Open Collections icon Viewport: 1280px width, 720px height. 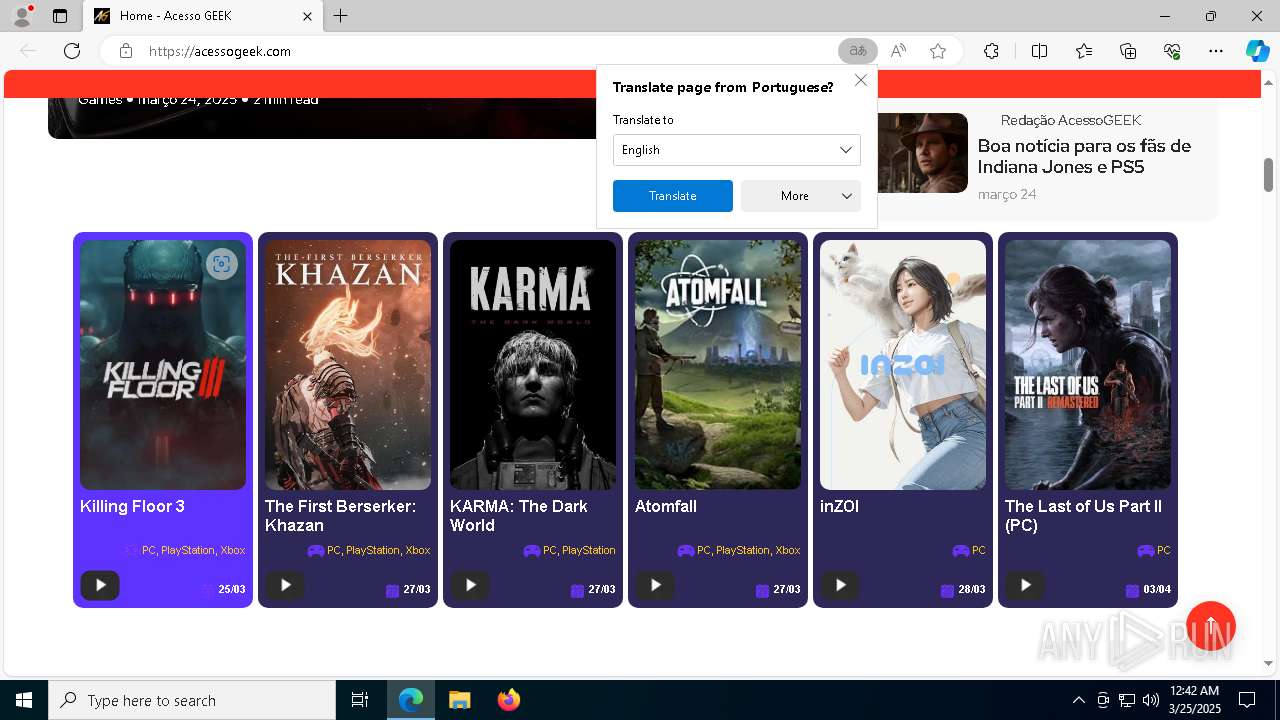pyautogui.click(x=1128, y=51)
